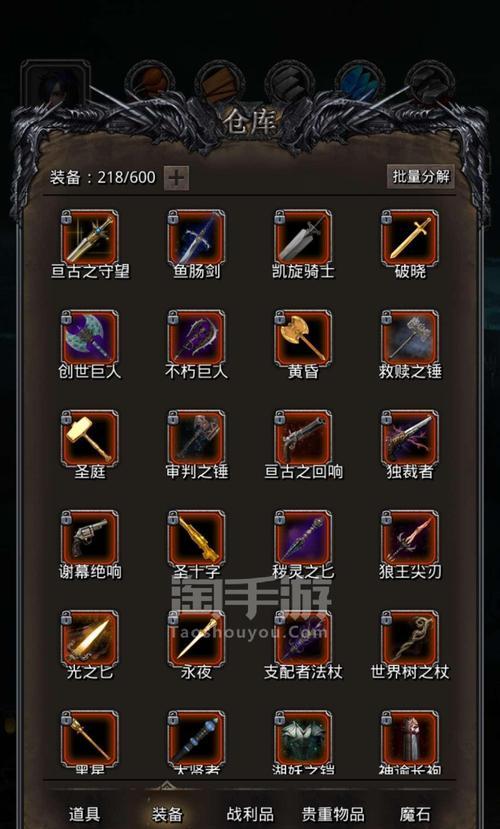This screenshot has height=829, width=500.
Task: Expand the bottom panel up arrow
Action: point(167,784)
